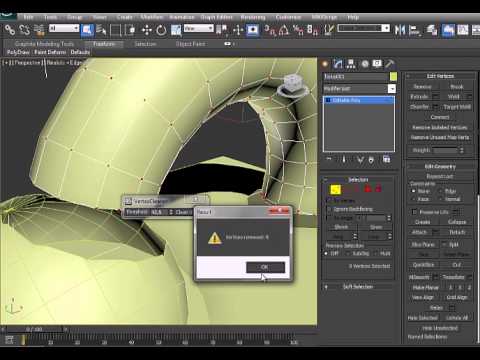This screenshot has height=360, width=480.
Task: Collapse the Selection rollout header
Action: (x=358, y=180)
